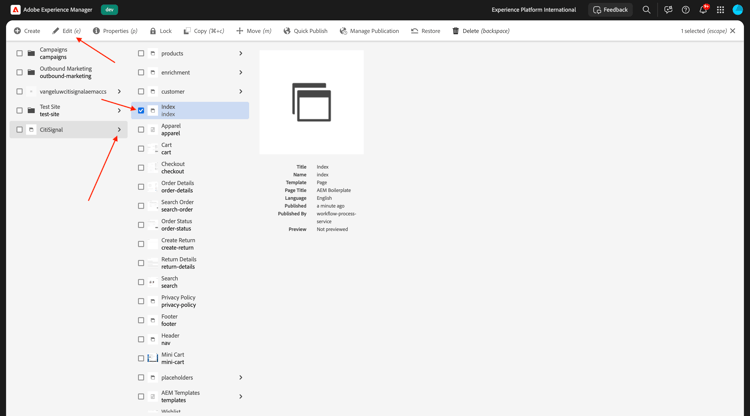Click the Properties info icon
This screenshot has width=750, height=416.
tap(96, 31)
